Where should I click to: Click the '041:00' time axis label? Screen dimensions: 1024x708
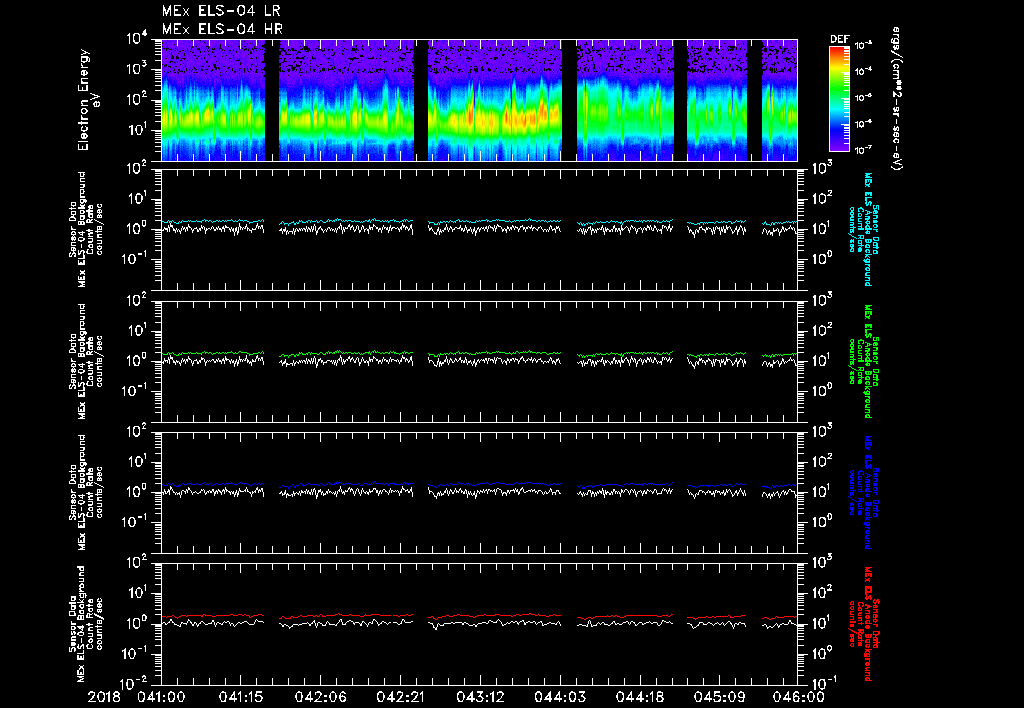pyautogui.click(x=161, y=698)
